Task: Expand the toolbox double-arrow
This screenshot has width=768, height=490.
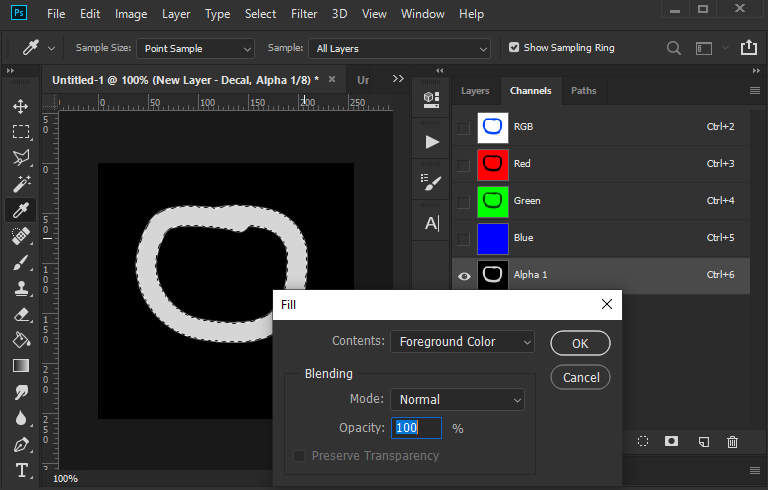Action: pos(10,71)
